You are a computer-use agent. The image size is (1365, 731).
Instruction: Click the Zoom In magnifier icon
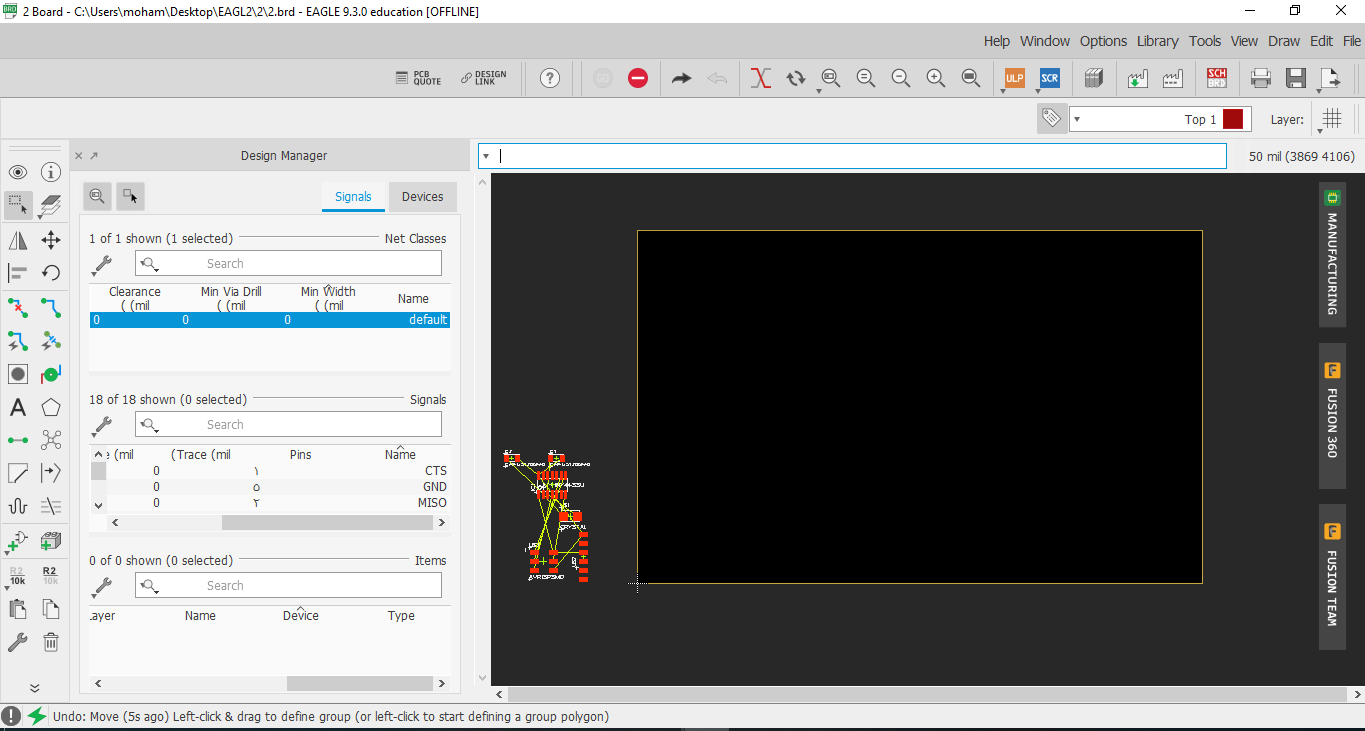(x=936, y=78)
